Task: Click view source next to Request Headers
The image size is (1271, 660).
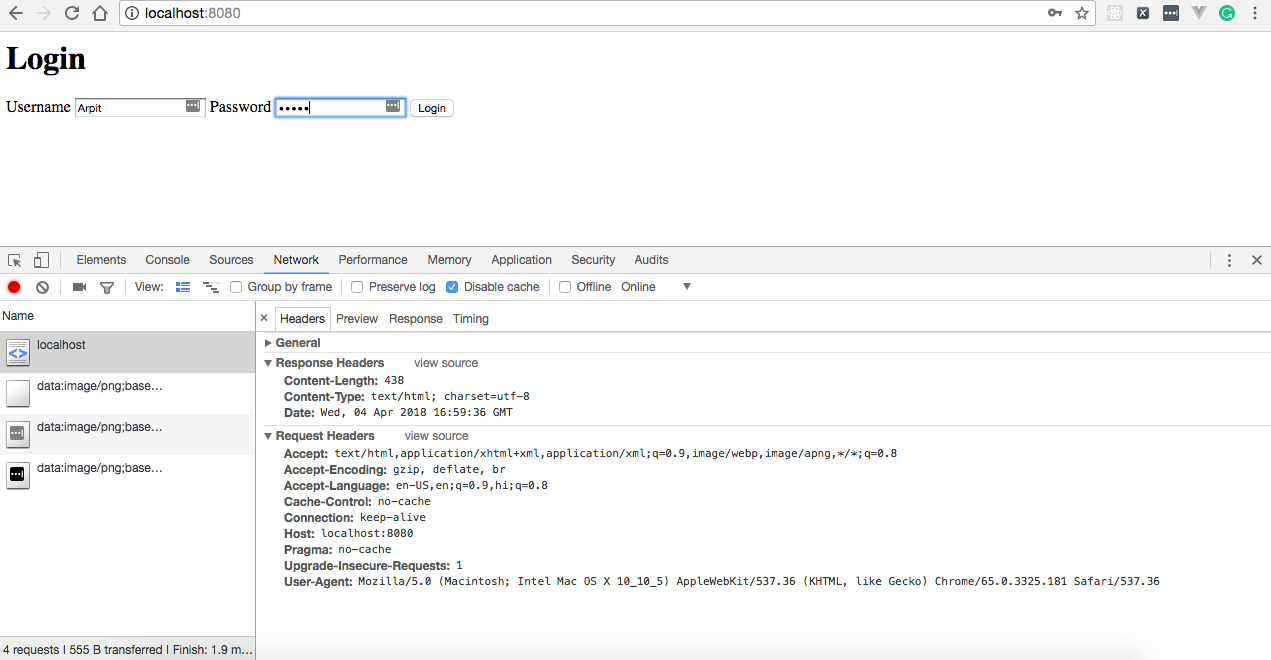Action: (x=436, y=436)
